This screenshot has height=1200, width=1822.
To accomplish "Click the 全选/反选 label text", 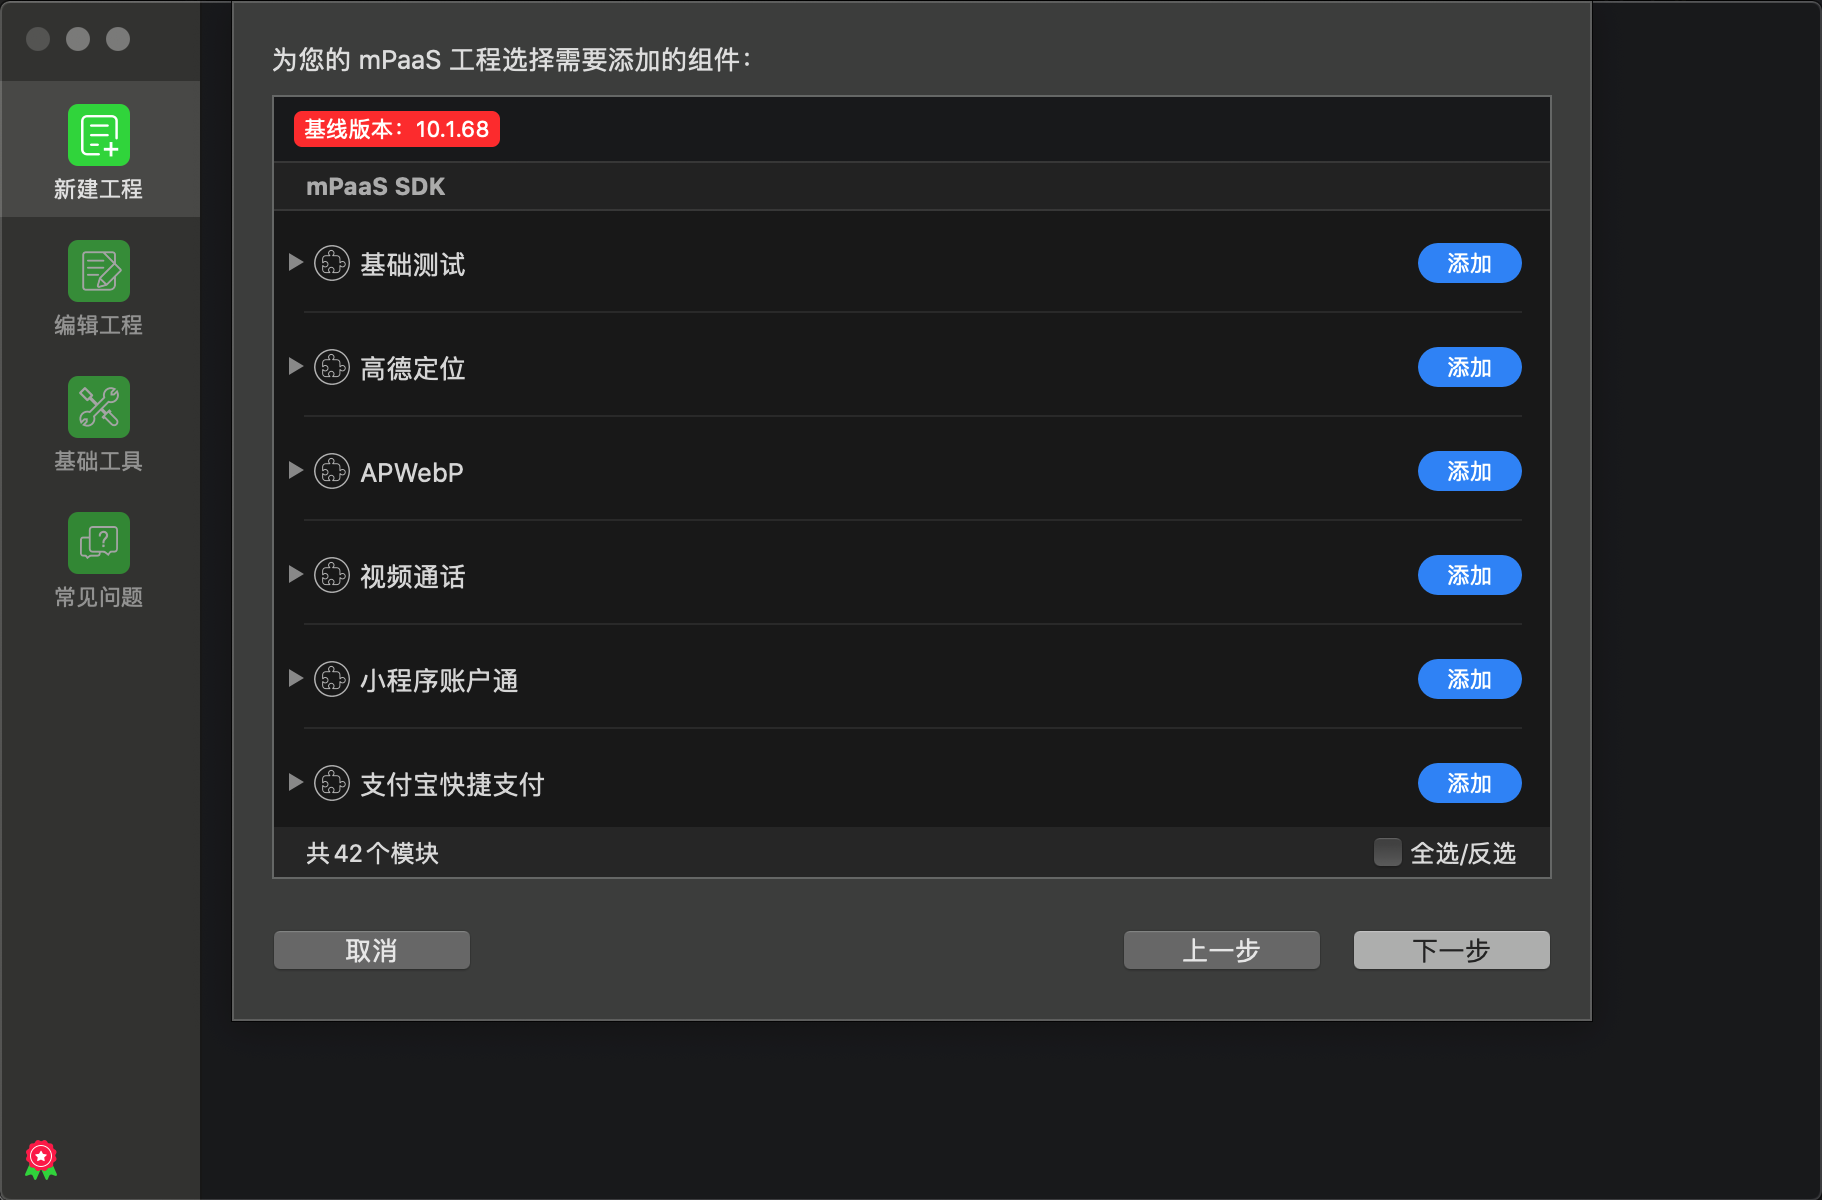I will pos(1463,853).
